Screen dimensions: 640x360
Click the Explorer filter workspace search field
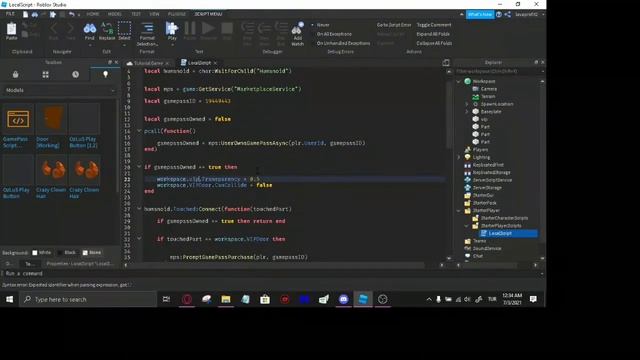498,71
